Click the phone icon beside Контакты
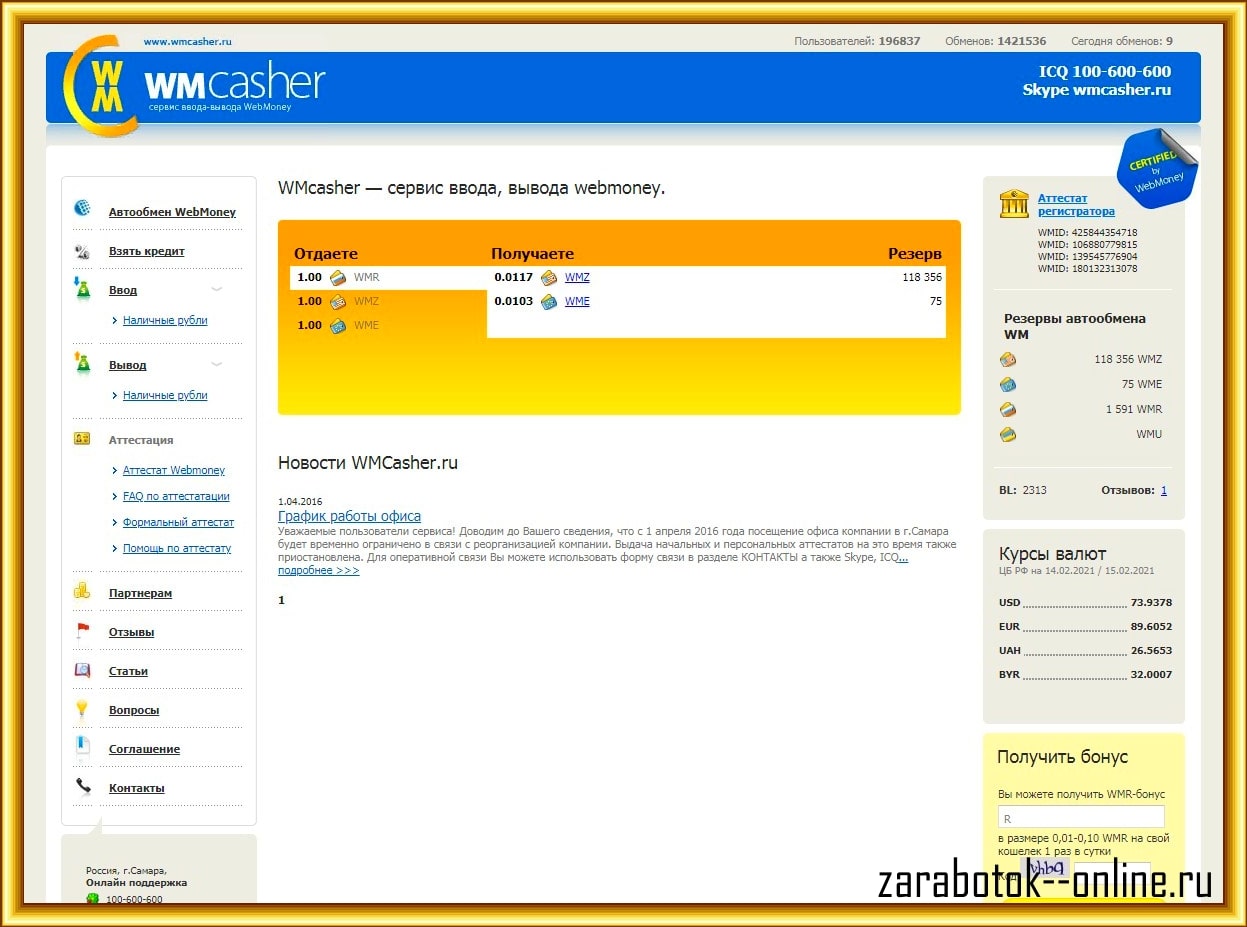The height and width of the screenshot is (927, 1247). 83,787
